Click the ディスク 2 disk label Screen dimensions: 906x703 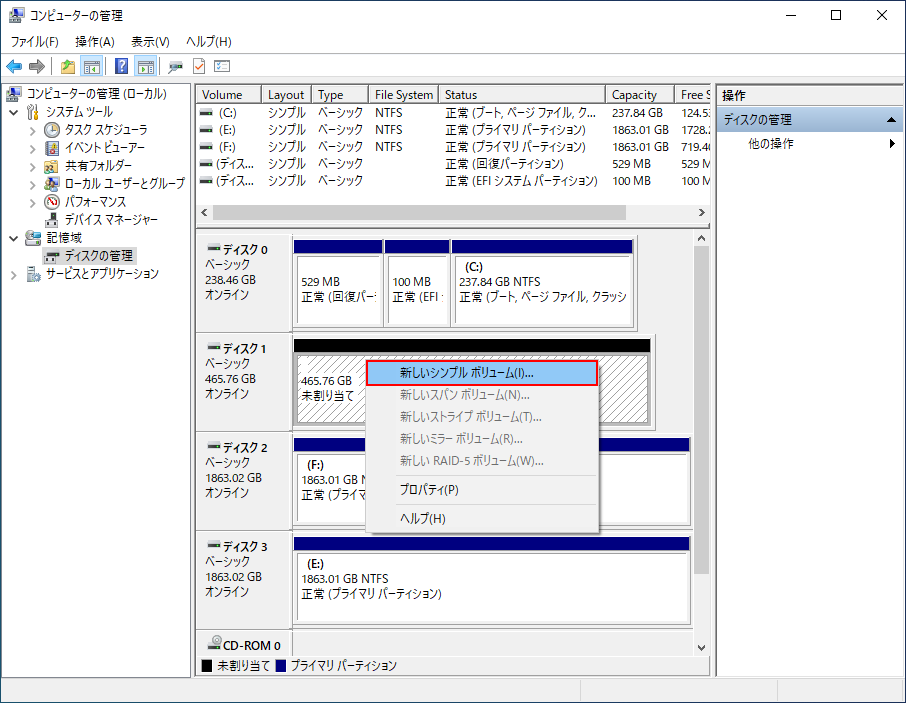click(244, 448)
